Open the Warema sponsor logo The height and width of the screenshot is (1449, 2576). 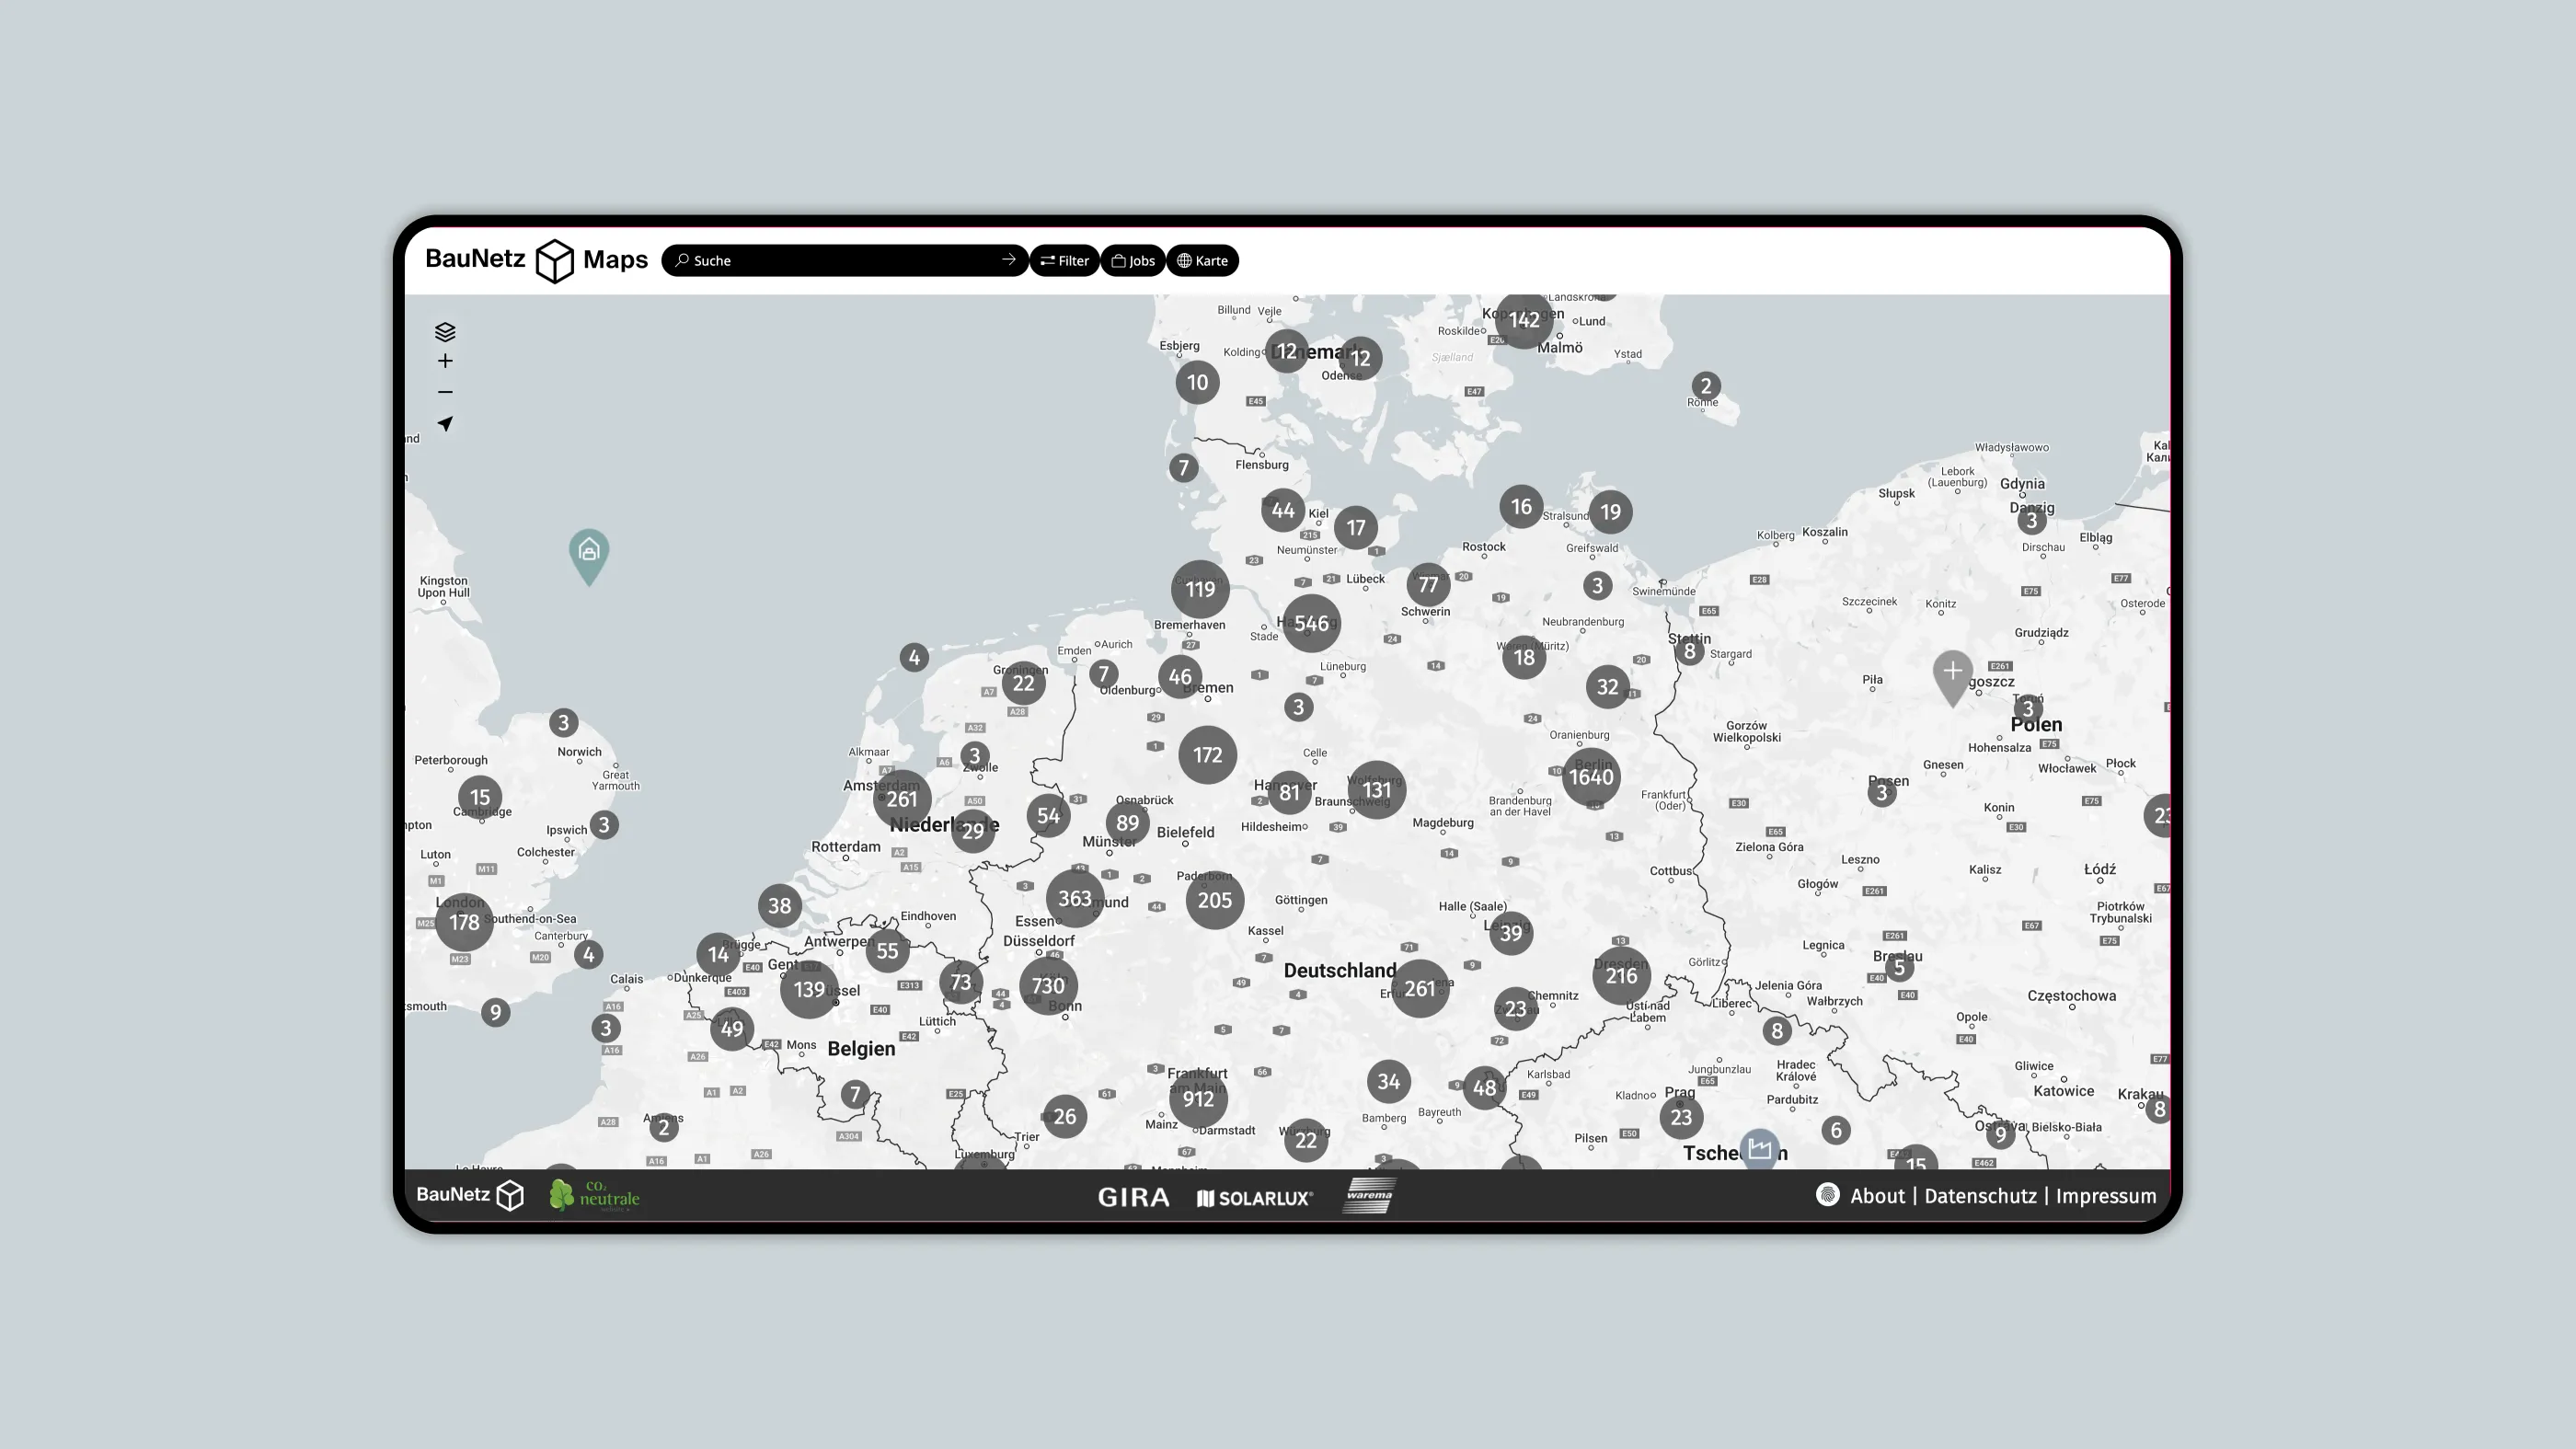(x=1368, y=1195)
